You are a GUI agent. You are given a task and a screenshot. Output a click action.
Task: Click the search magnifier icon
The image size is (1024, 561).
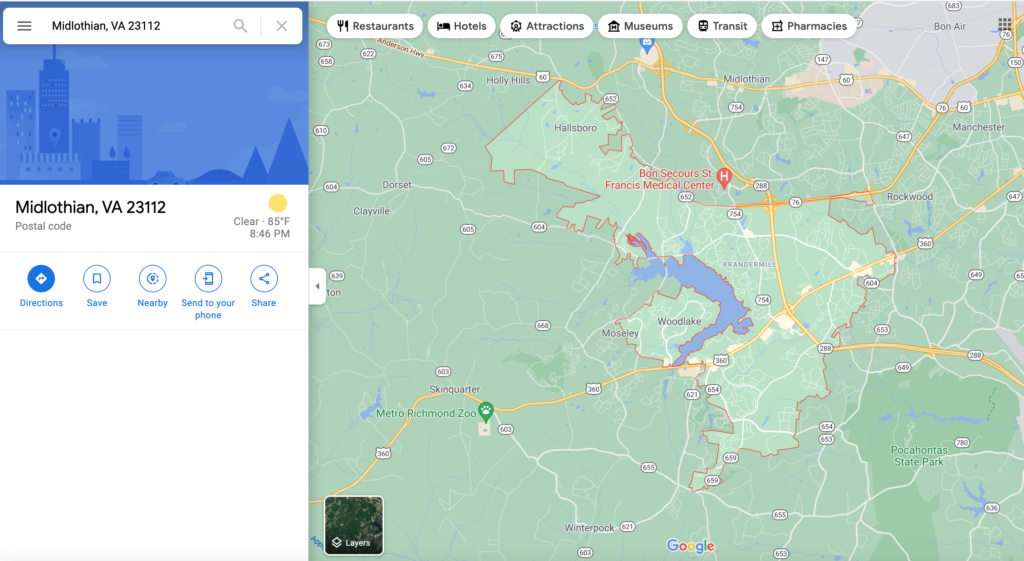[x=240, y=26]
